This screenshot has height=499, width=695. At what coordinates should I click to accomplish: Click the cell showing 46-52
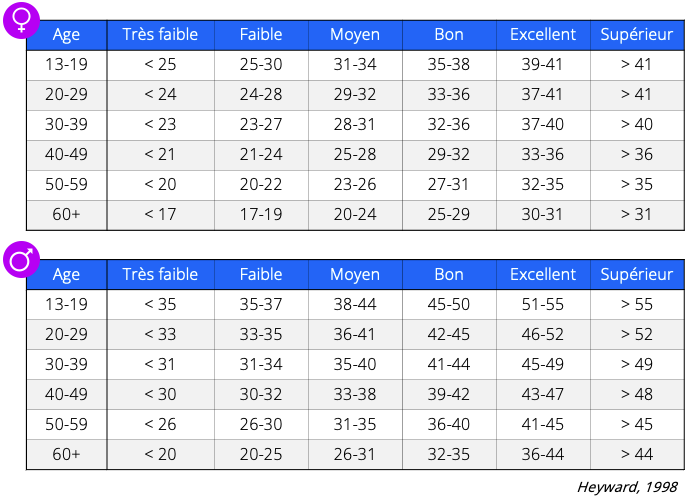(543, 335)
